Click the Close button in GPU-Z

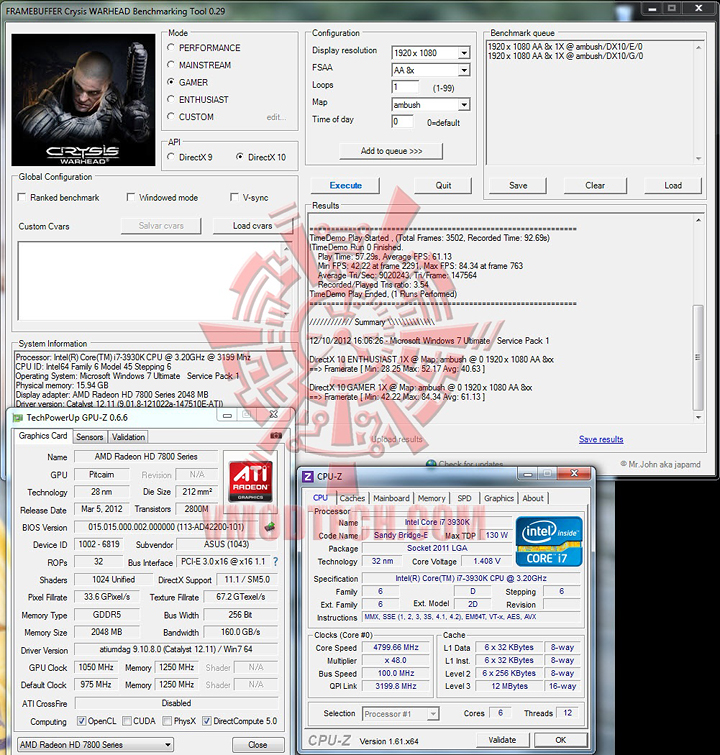pos(258,744)
